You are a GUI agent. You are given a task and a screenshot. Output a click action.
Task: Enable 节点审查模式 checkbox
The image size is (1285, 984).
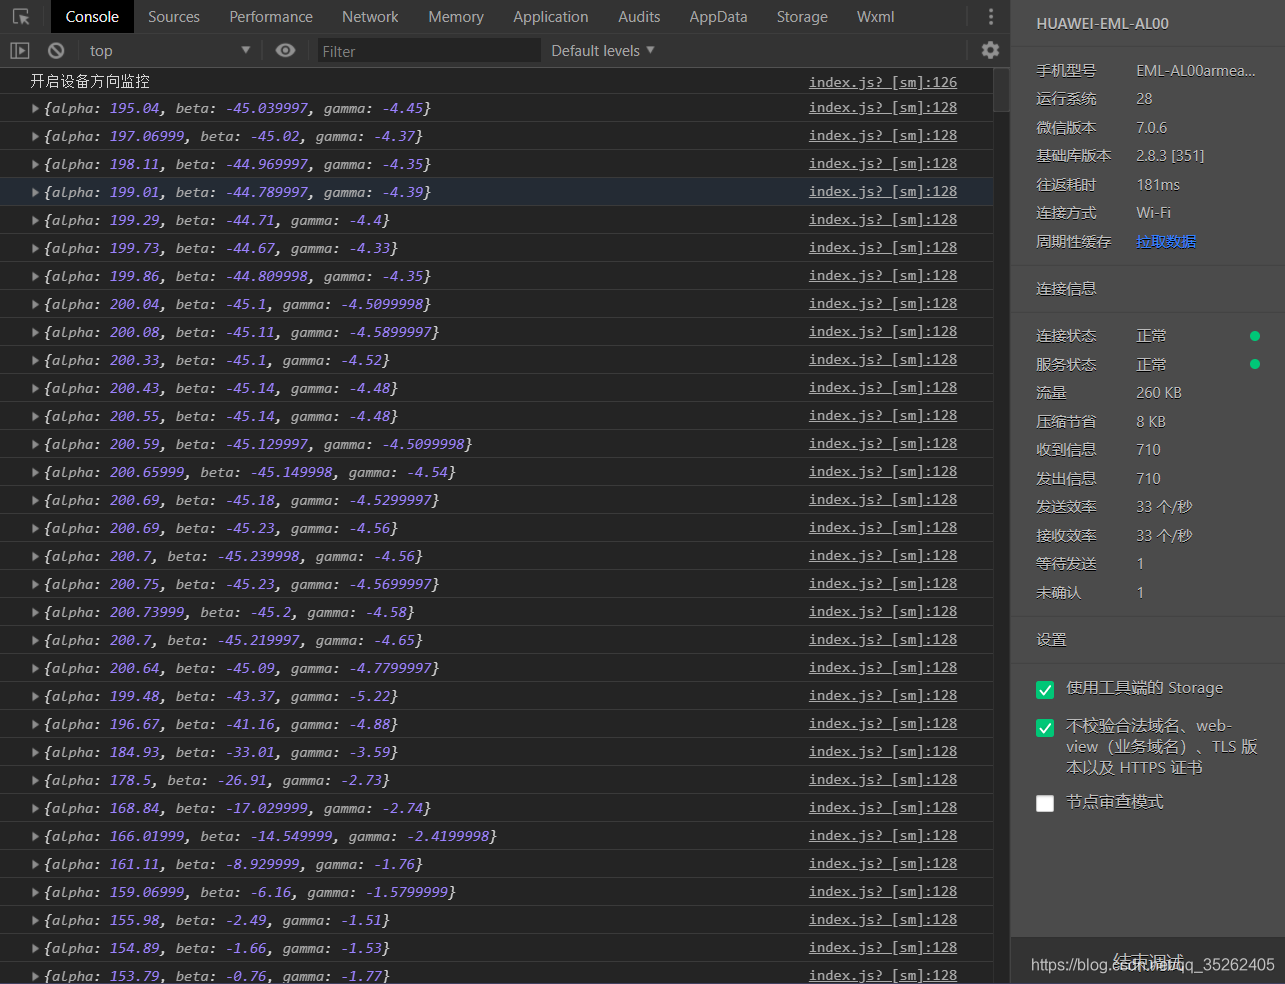(x=1045, y=803)
